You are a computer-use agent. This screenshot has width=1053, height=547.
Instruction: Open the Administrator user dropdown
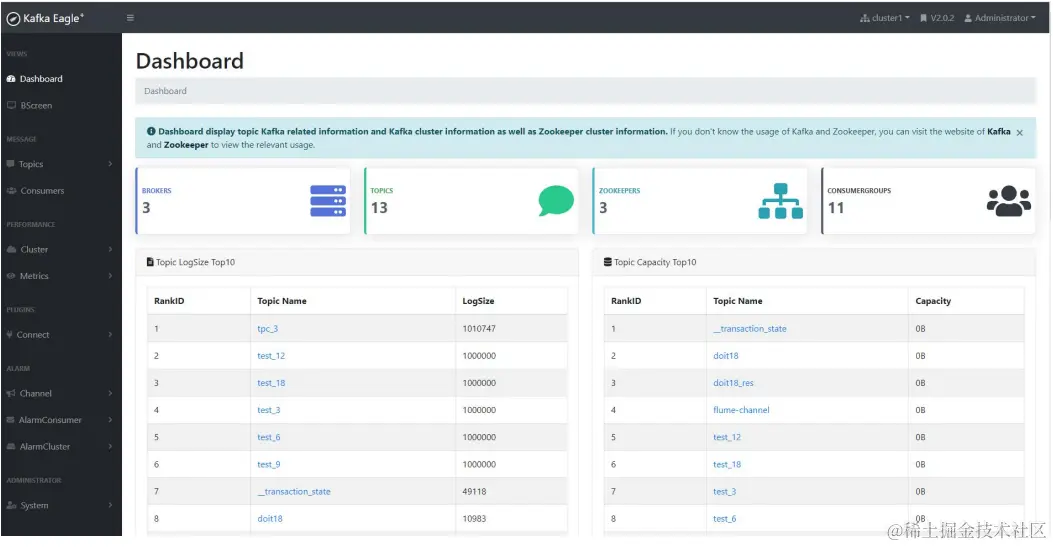[x=999, y=18]
